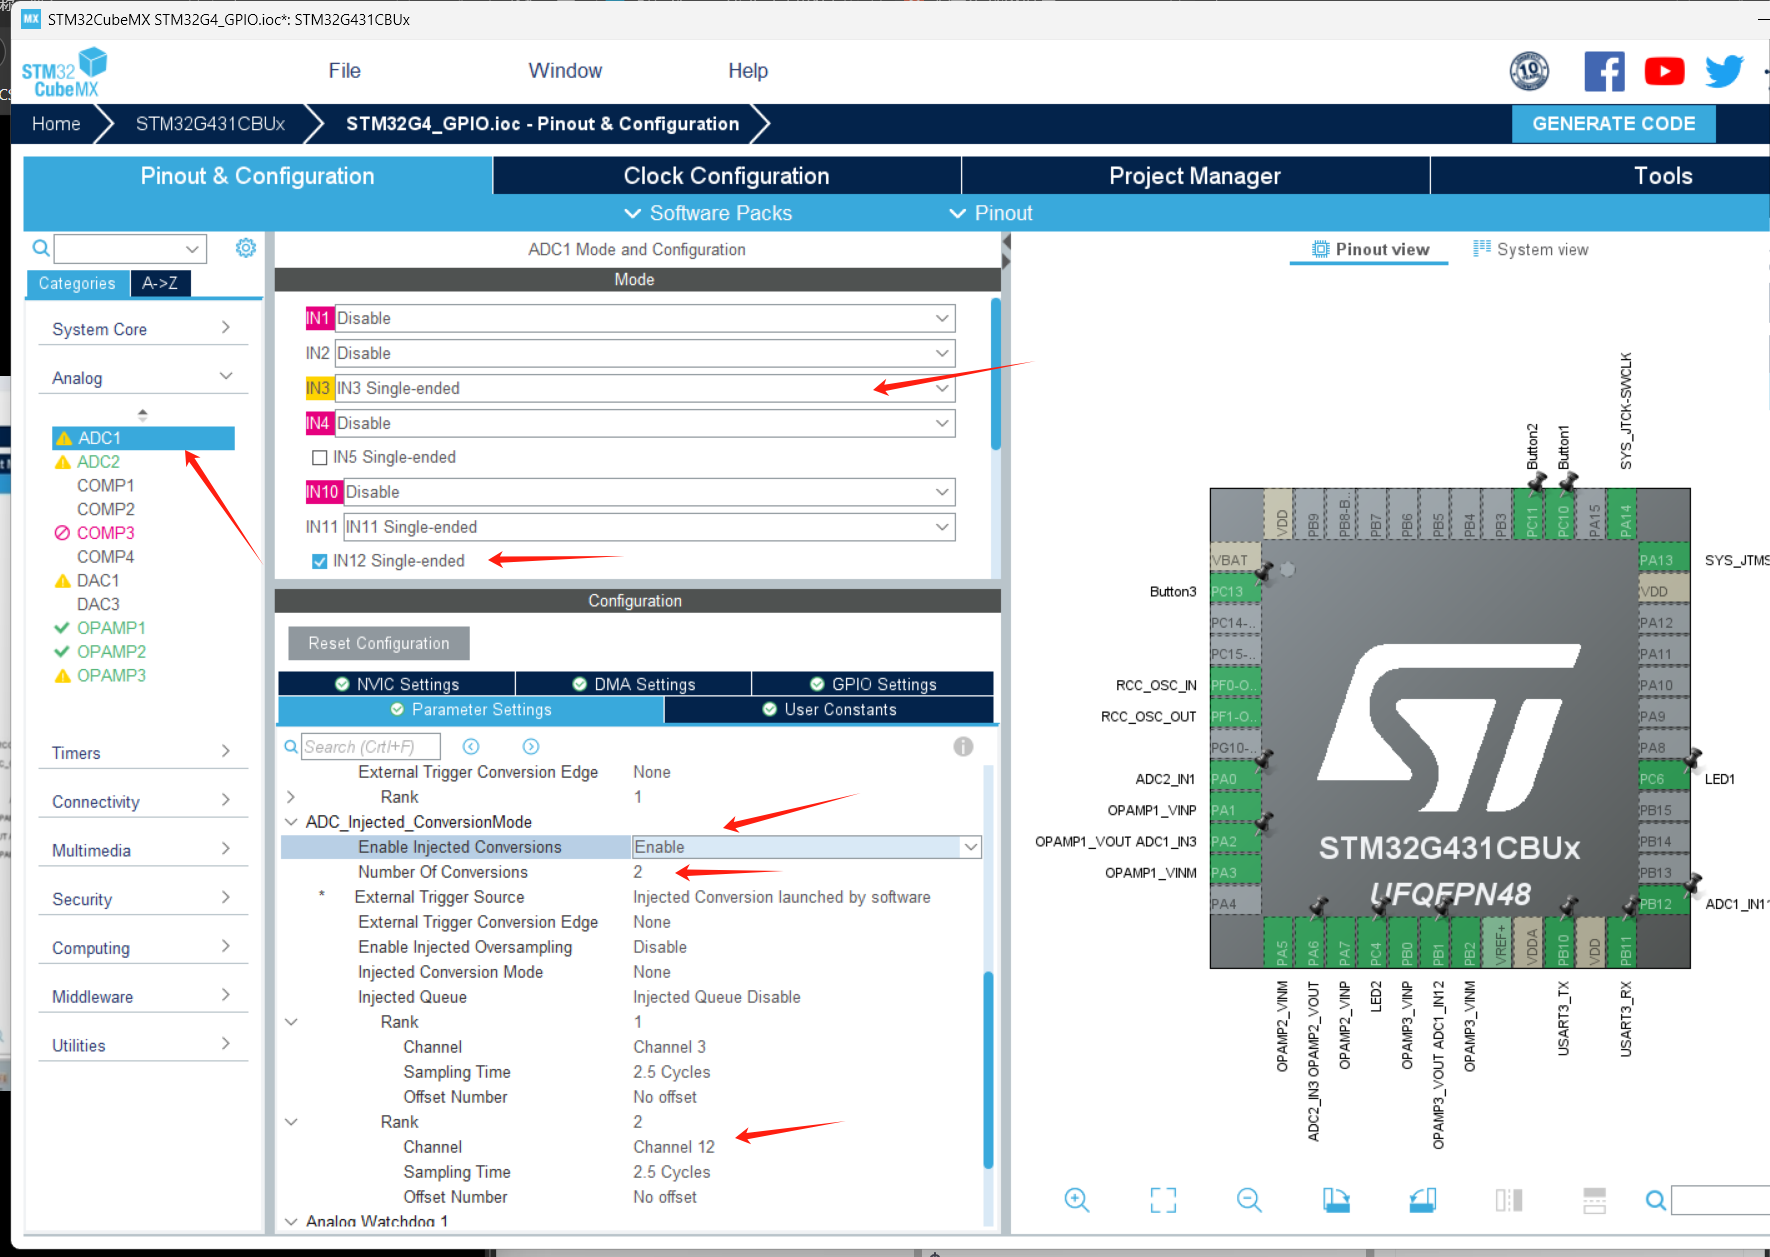
Task: Open the IN10 mode dropdown
Action: [649, 492]
